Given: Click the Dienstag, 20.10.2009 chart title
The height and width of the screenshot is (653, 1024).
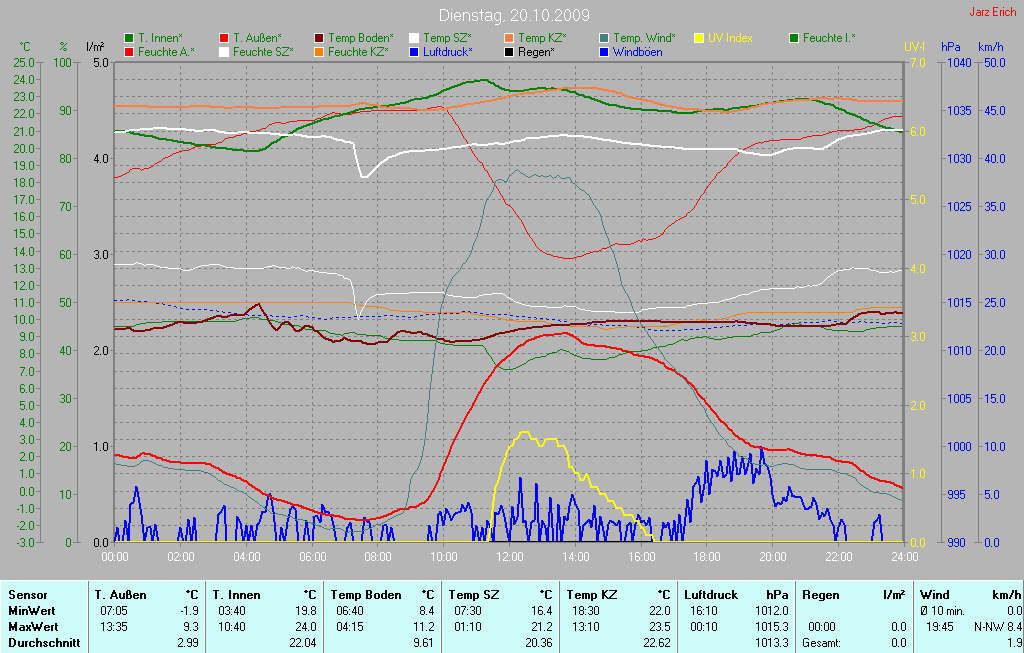Looking at the screenshot, I should 514,16.
